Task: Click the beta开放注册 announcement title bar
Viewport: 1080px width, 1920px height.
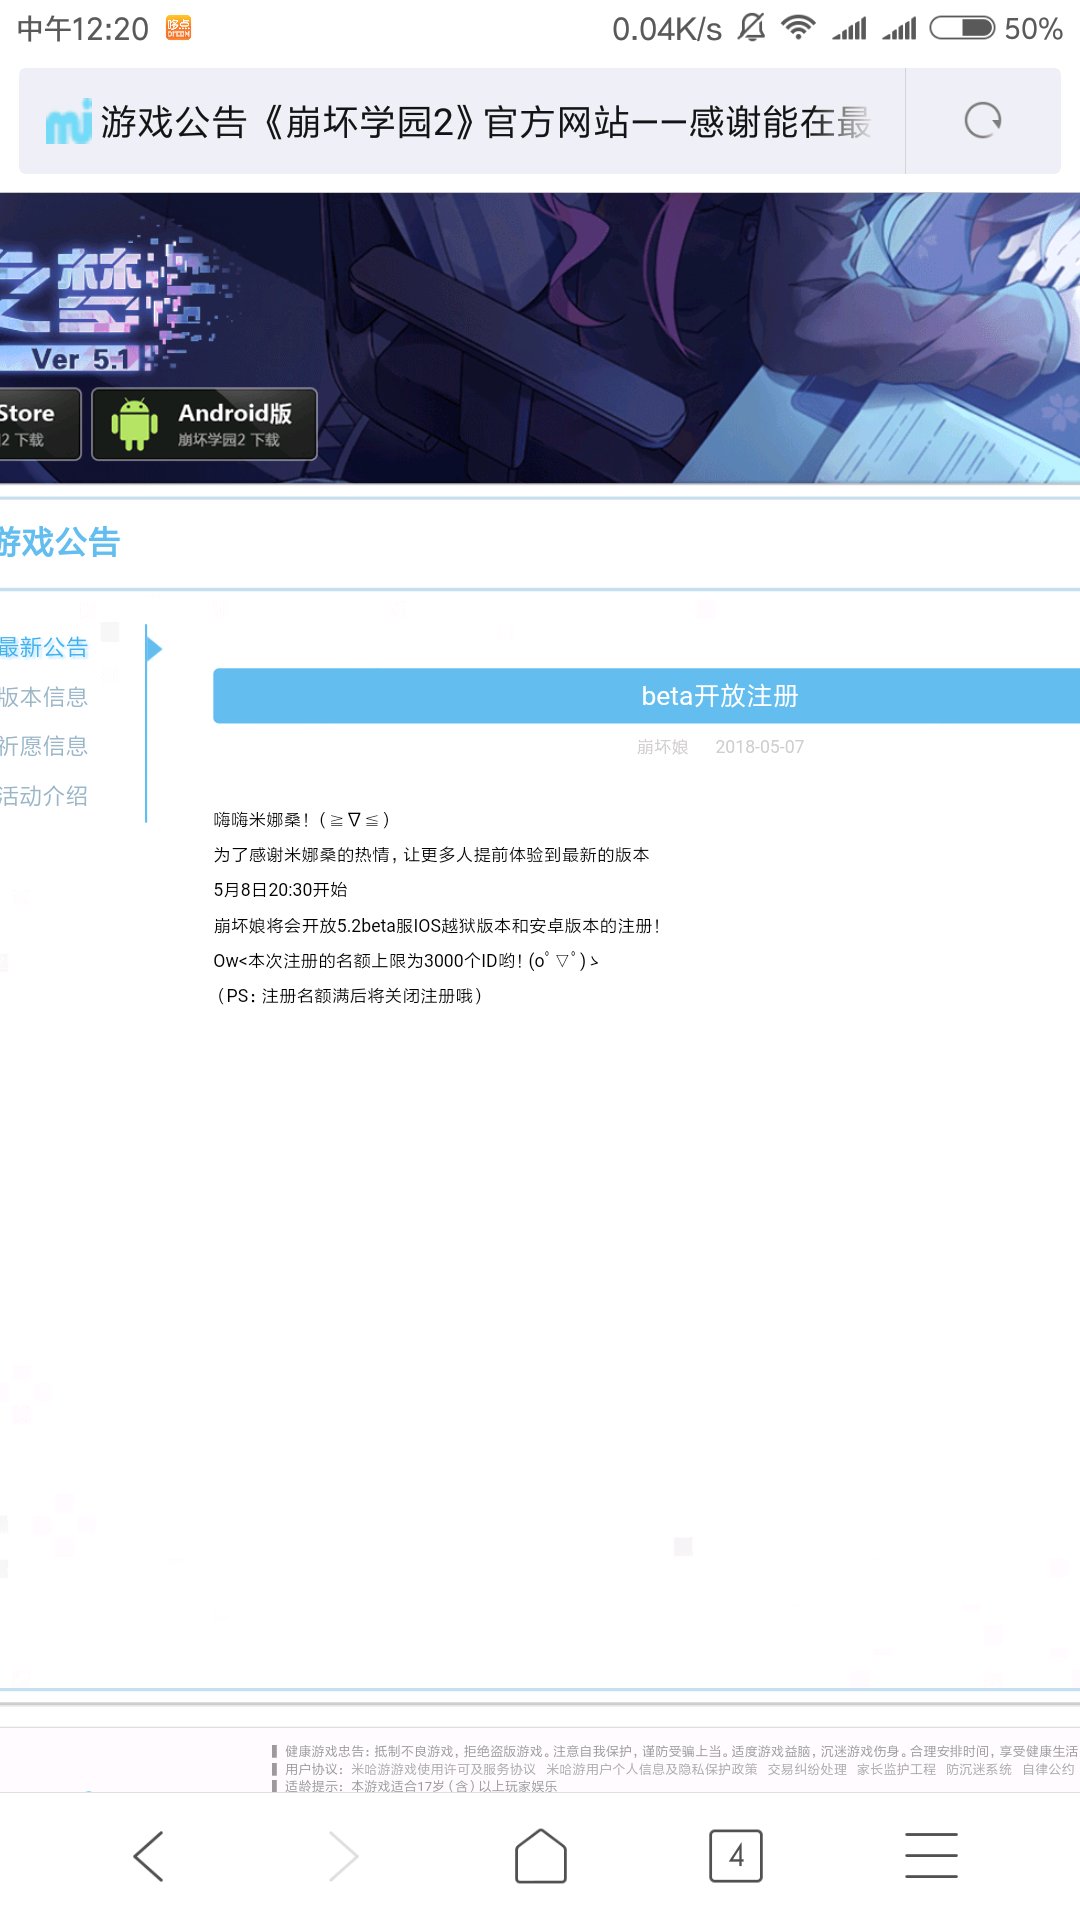Action: tap(646, 696)
